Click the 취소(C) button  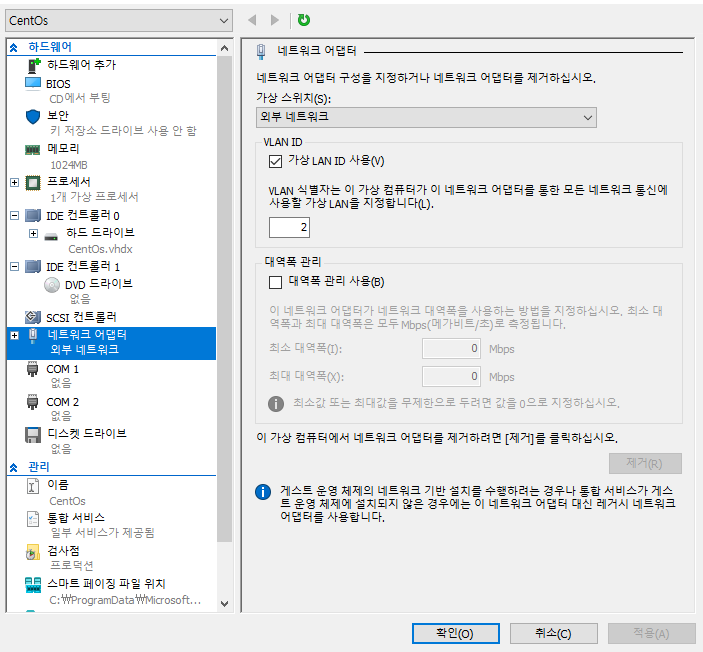tap(554, 634)
